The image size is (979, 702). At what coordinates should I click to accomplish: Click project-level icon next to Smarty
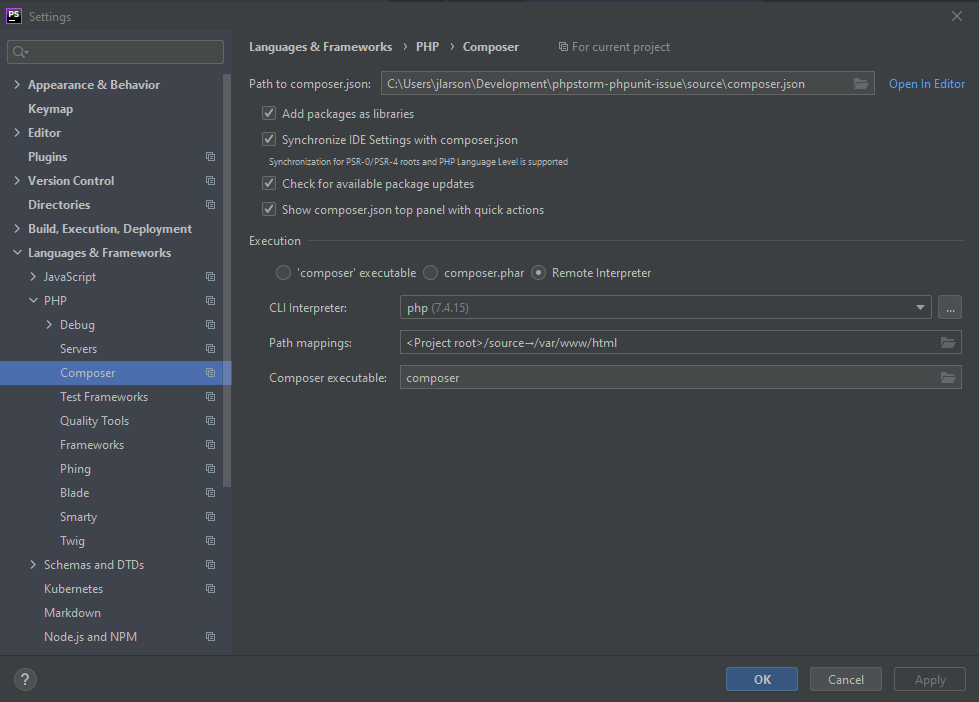click(x=210, y=517)
